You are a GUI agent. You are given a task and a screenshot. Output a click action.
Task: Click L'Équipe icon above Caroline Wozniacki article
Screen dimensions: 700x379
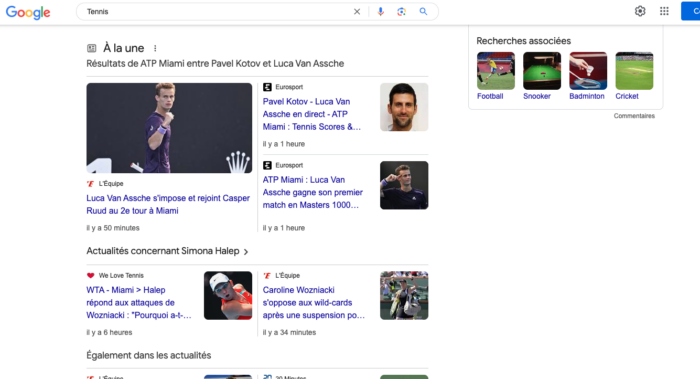267,275
